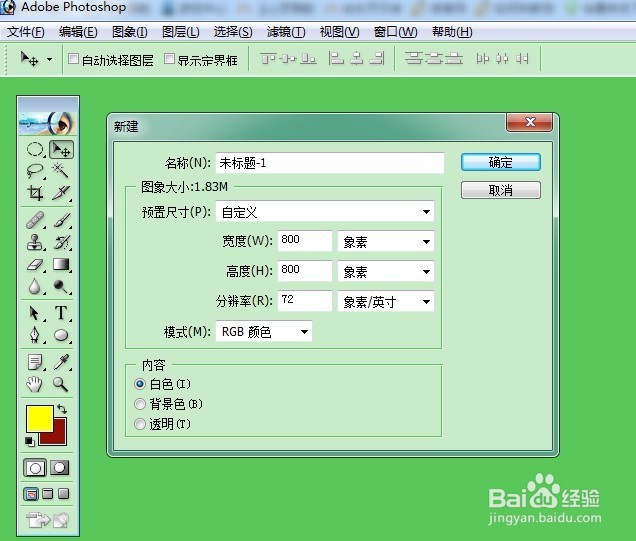Close the 新建 dialog with X
636x541 pixels.
(x=529, y=122)
